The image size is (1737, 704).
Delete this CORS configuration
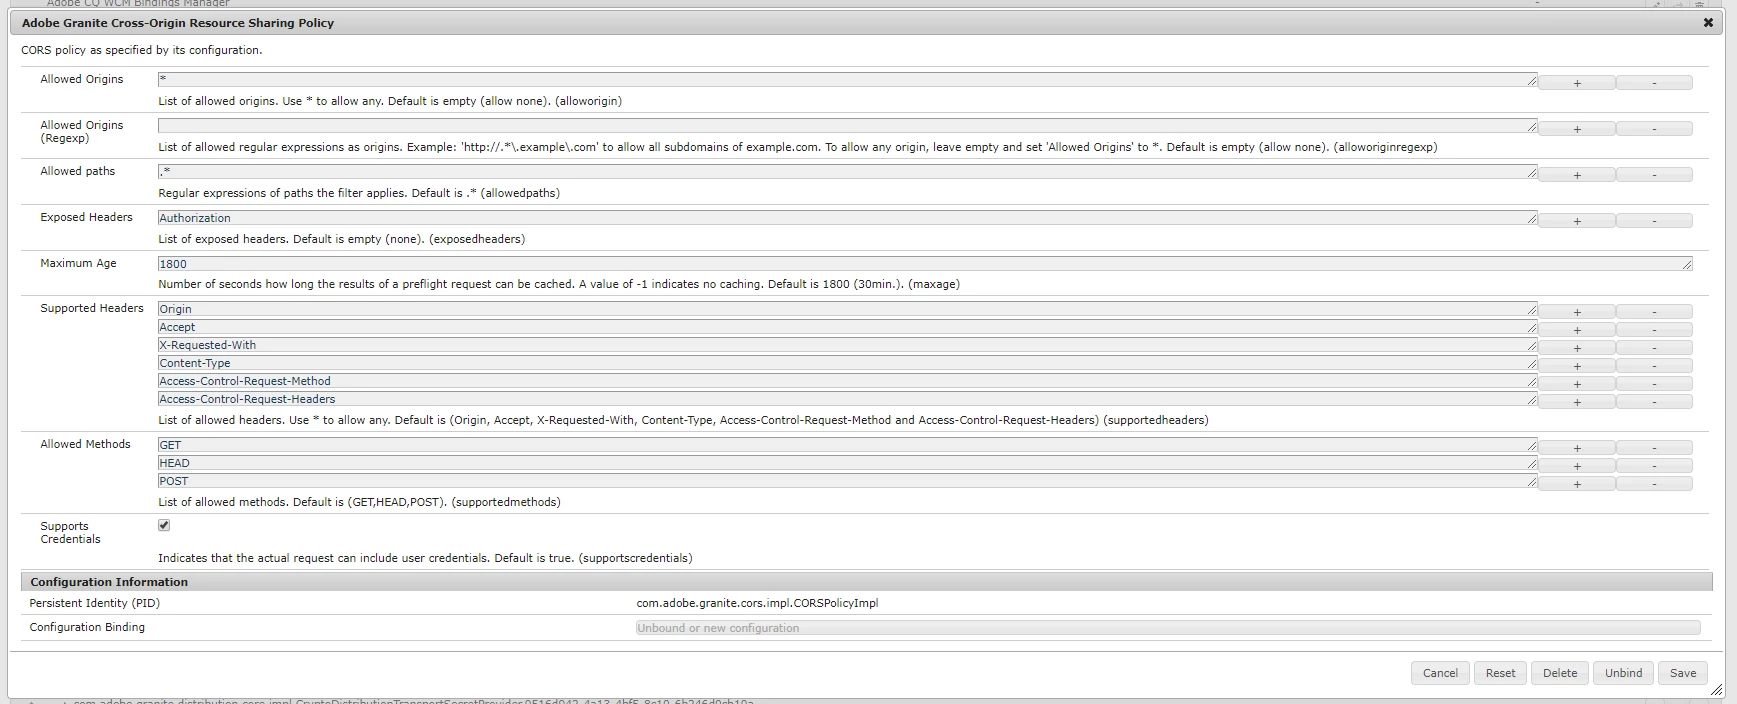1559,673
